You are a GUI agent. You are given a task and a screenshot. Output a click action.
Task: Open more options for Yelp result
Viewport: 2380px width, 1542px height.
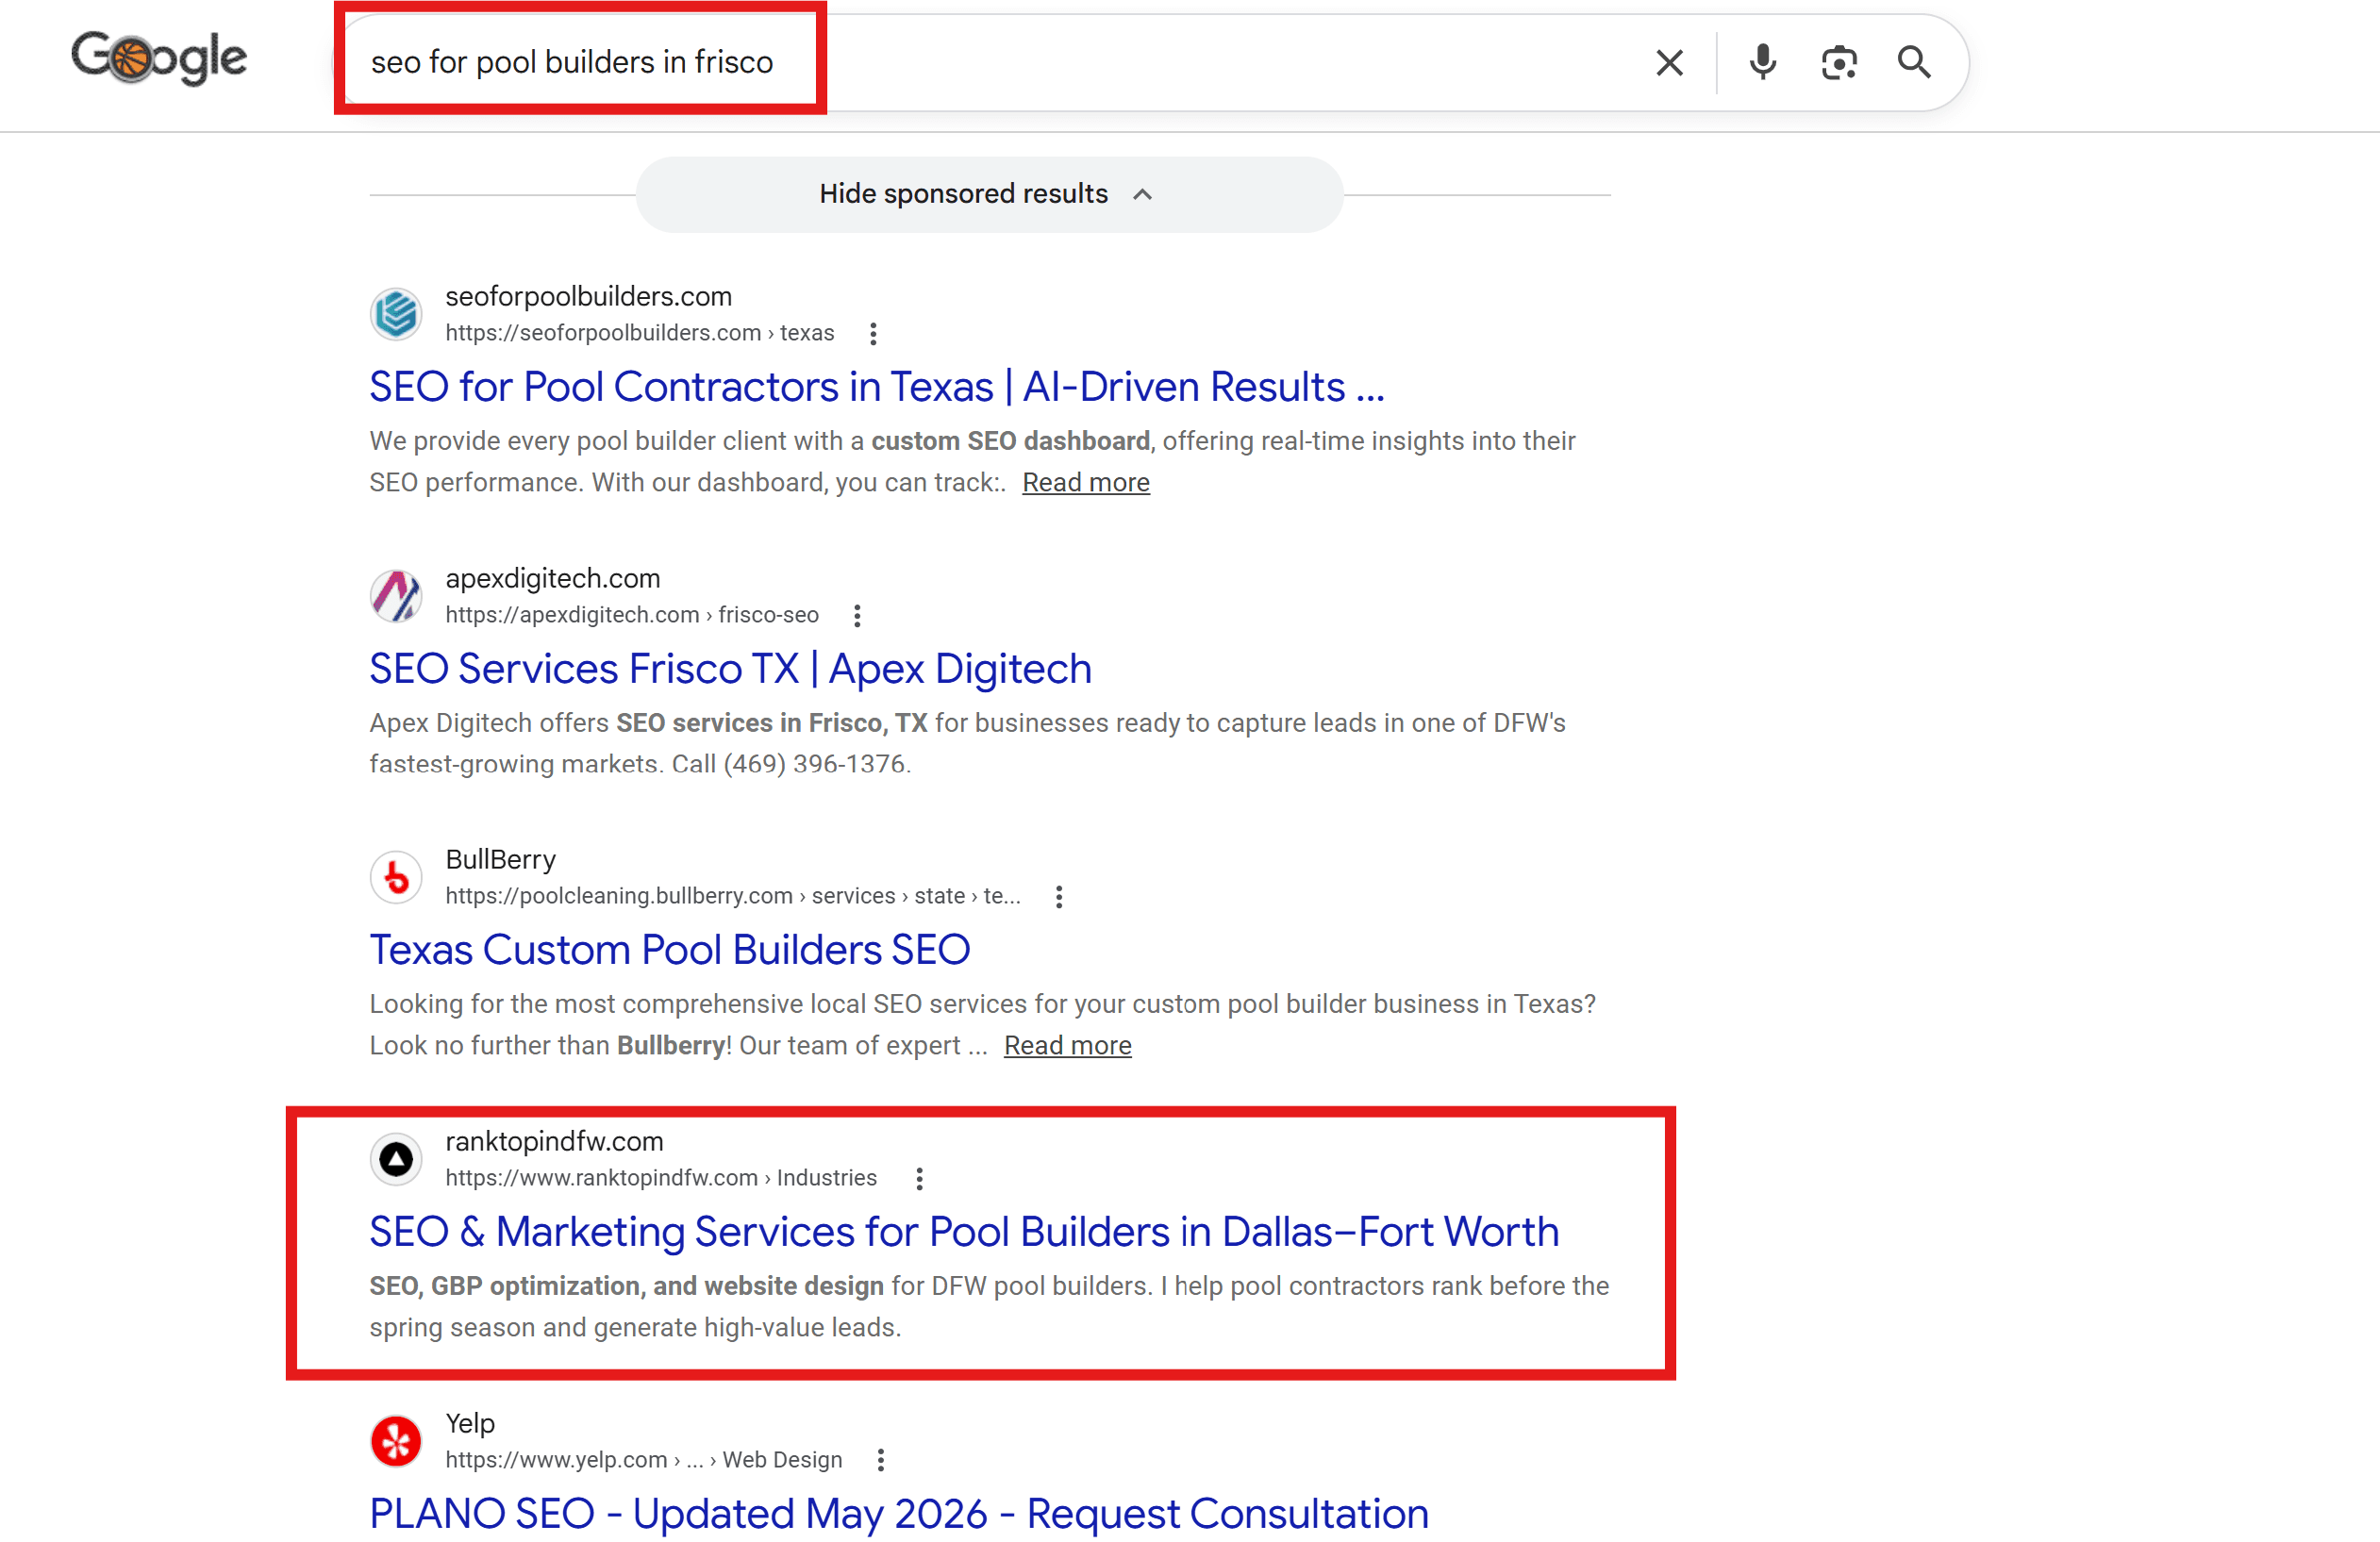pyautogui.click(x=880, y=1460)
